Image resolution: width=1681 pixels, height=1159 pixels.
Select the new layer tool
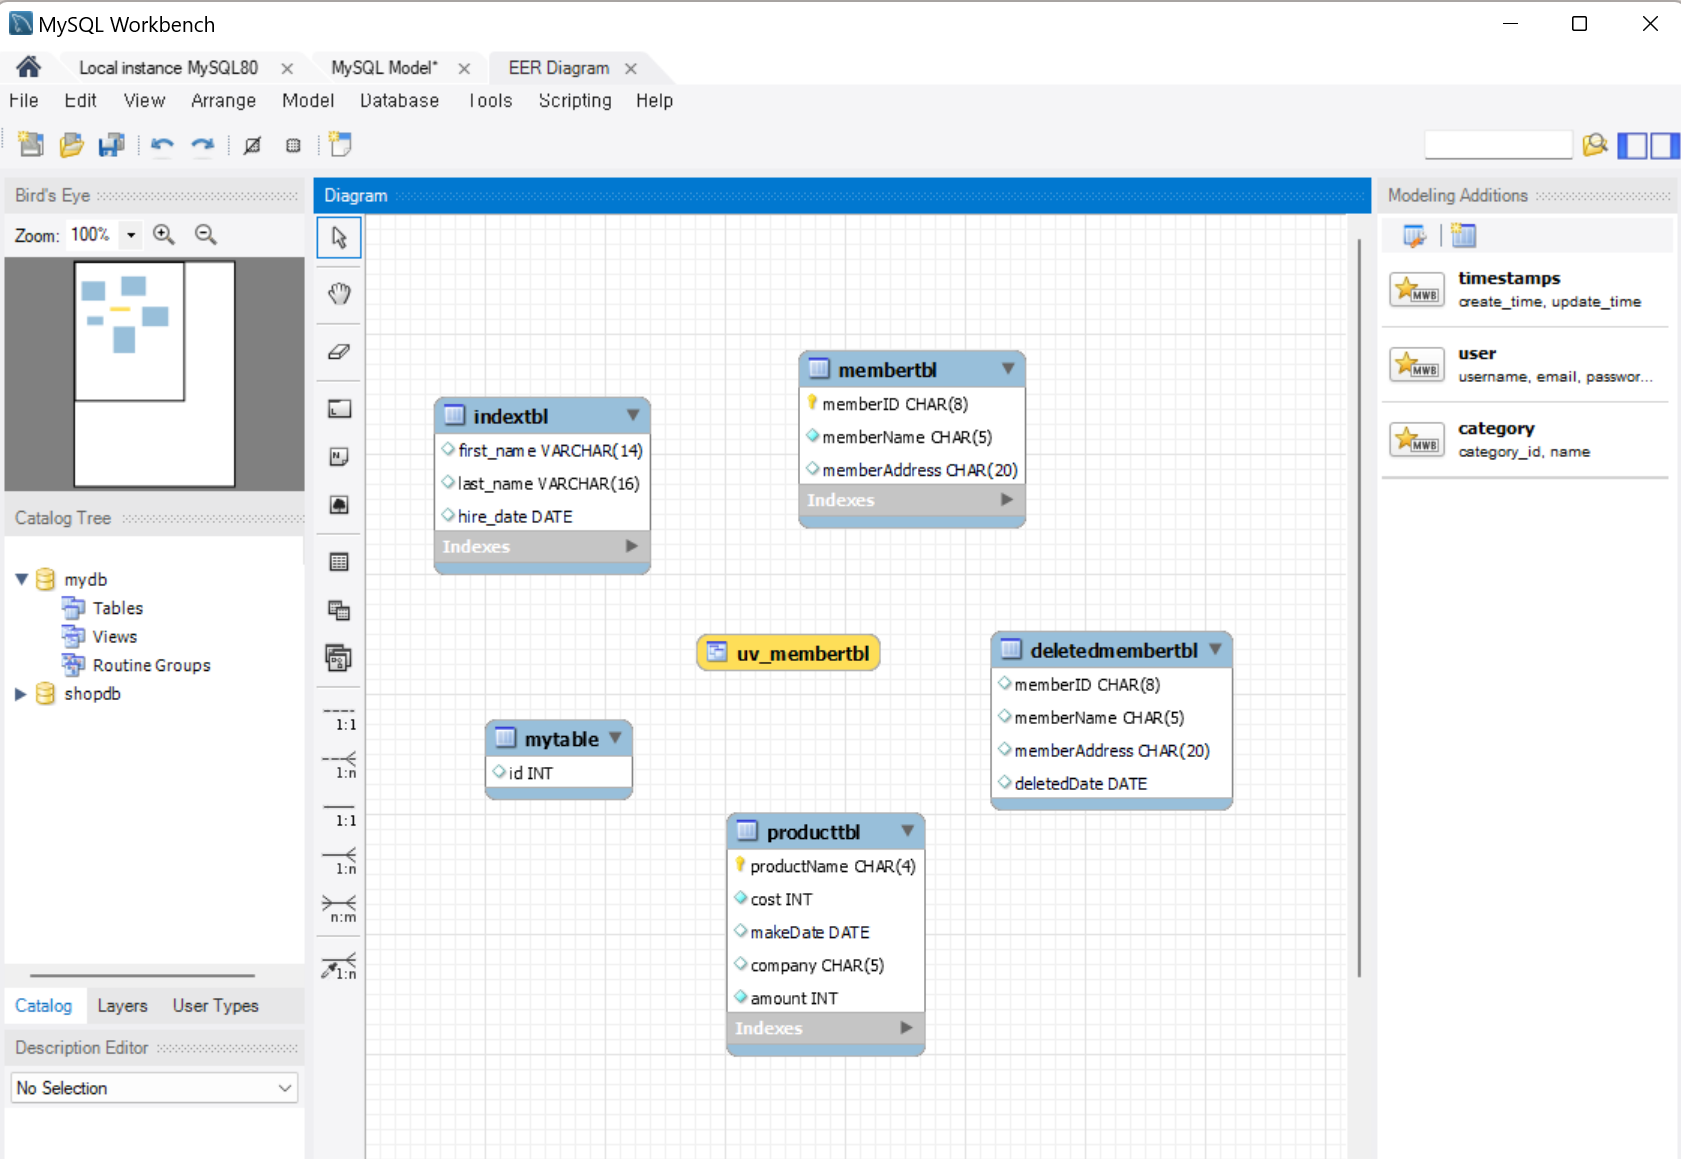point(339,408)
